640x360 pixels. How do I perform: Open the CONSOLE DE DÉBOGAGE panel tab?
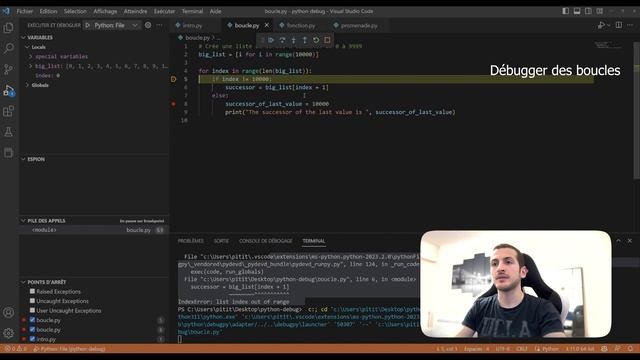[266, 241]
